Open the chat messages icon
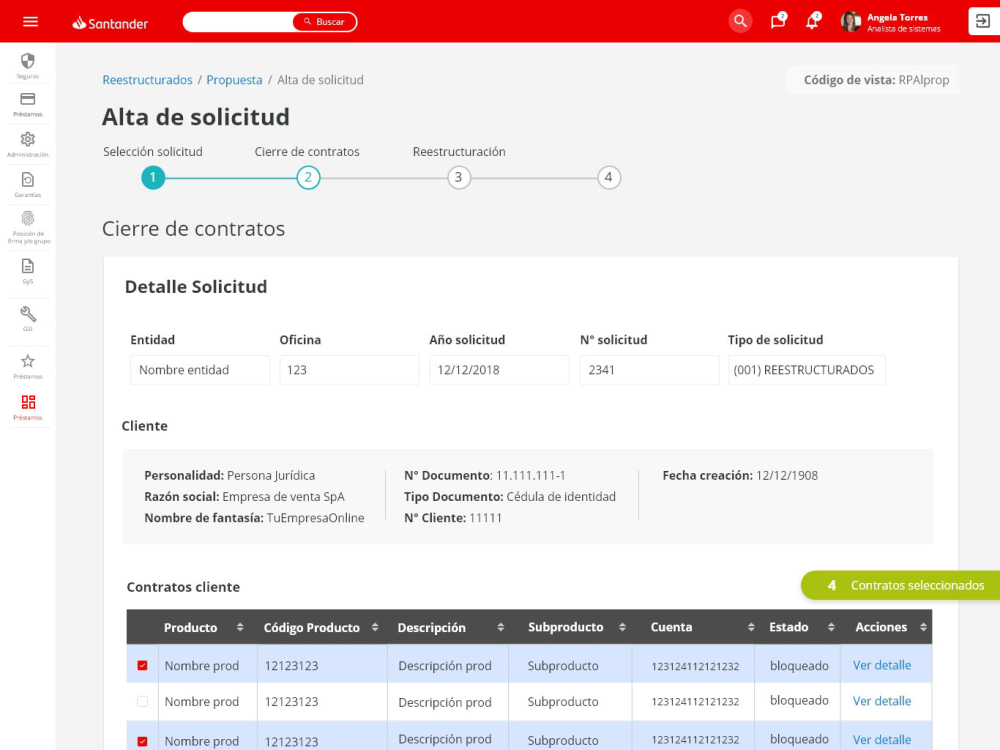The image size is (1000, 750). [777, 21]
